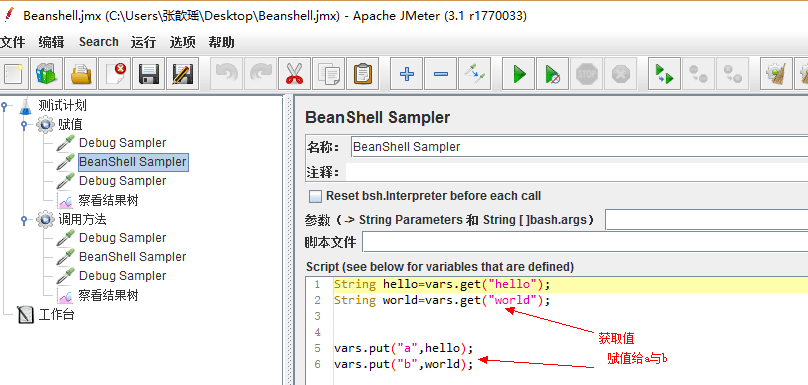Click the Open file folder icon
The height and width of the screenshot is (385, 808).
pyautogui.click(x=81, y=74)
